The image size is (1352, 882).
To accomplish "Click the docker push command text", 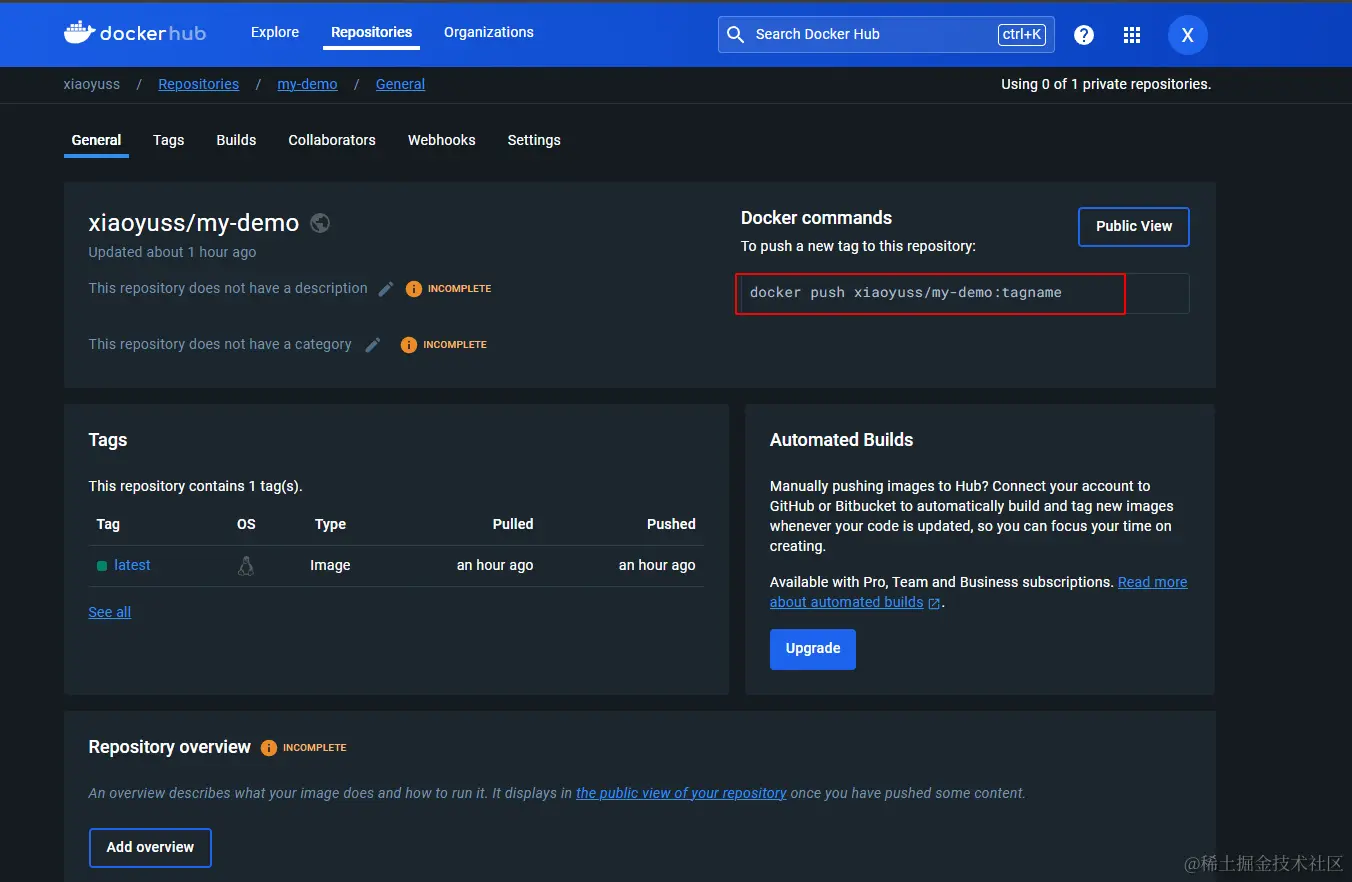I will [906, 293].
